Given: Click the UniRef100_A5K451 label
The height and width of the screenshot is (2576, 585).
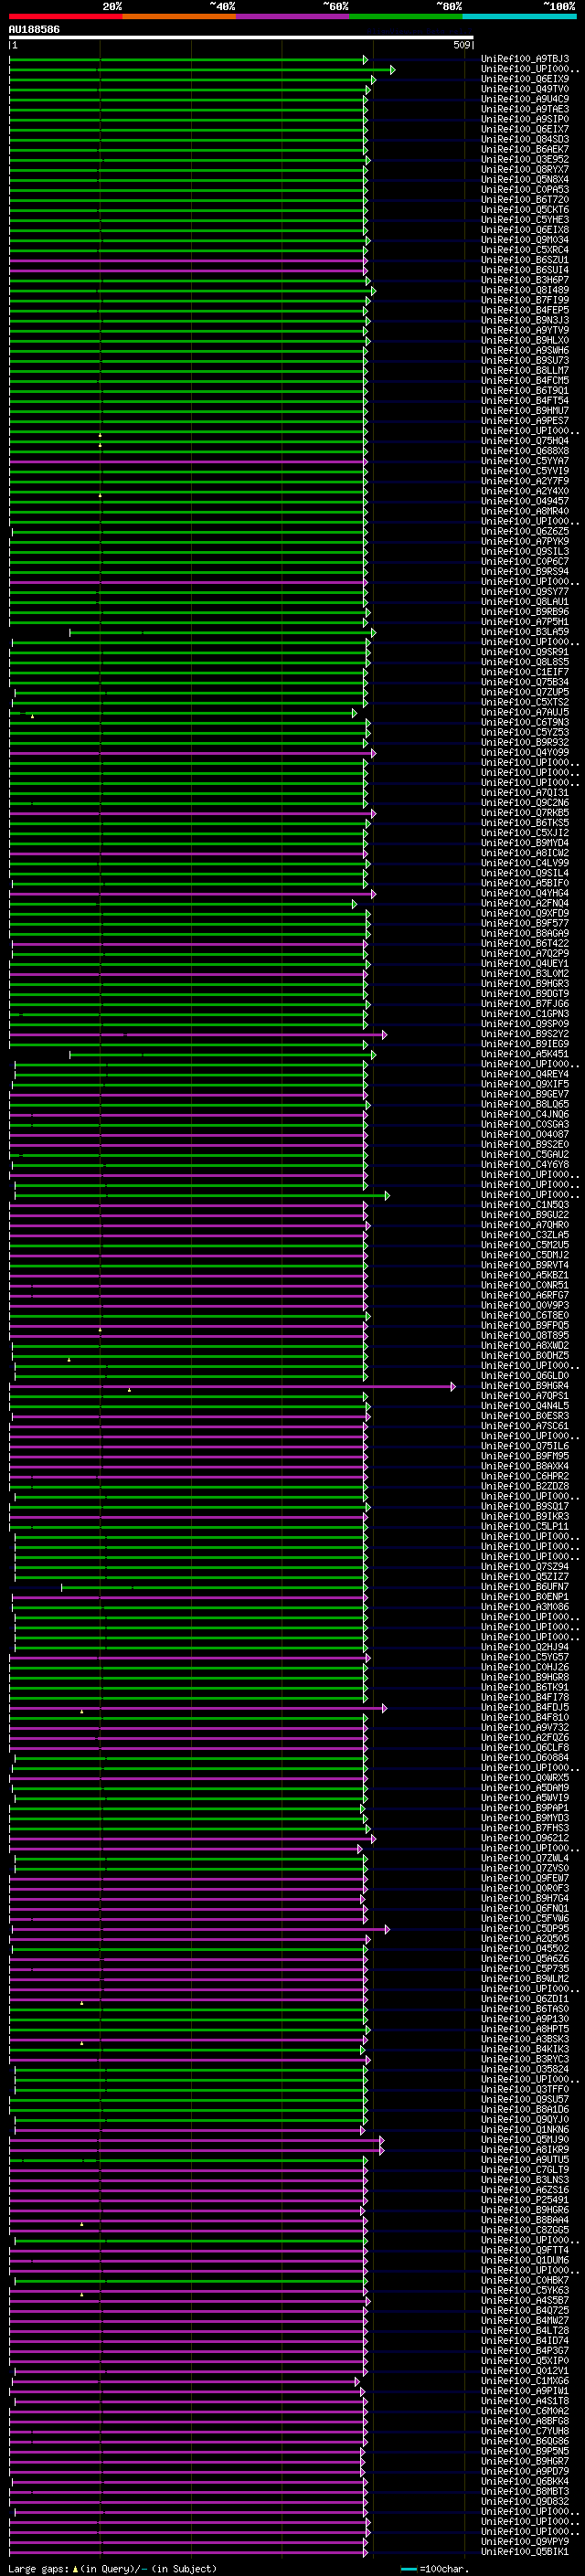Looking at the screenshot, I should pyautogui.click(x=525, y=1054).
